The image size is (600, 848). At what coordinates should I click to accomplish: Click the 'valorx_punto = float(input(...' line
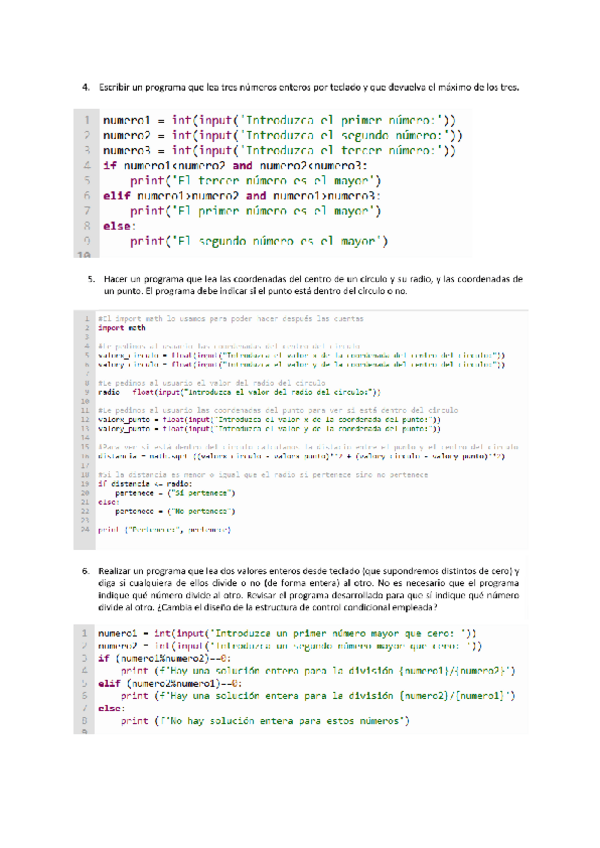coord(269,420)
